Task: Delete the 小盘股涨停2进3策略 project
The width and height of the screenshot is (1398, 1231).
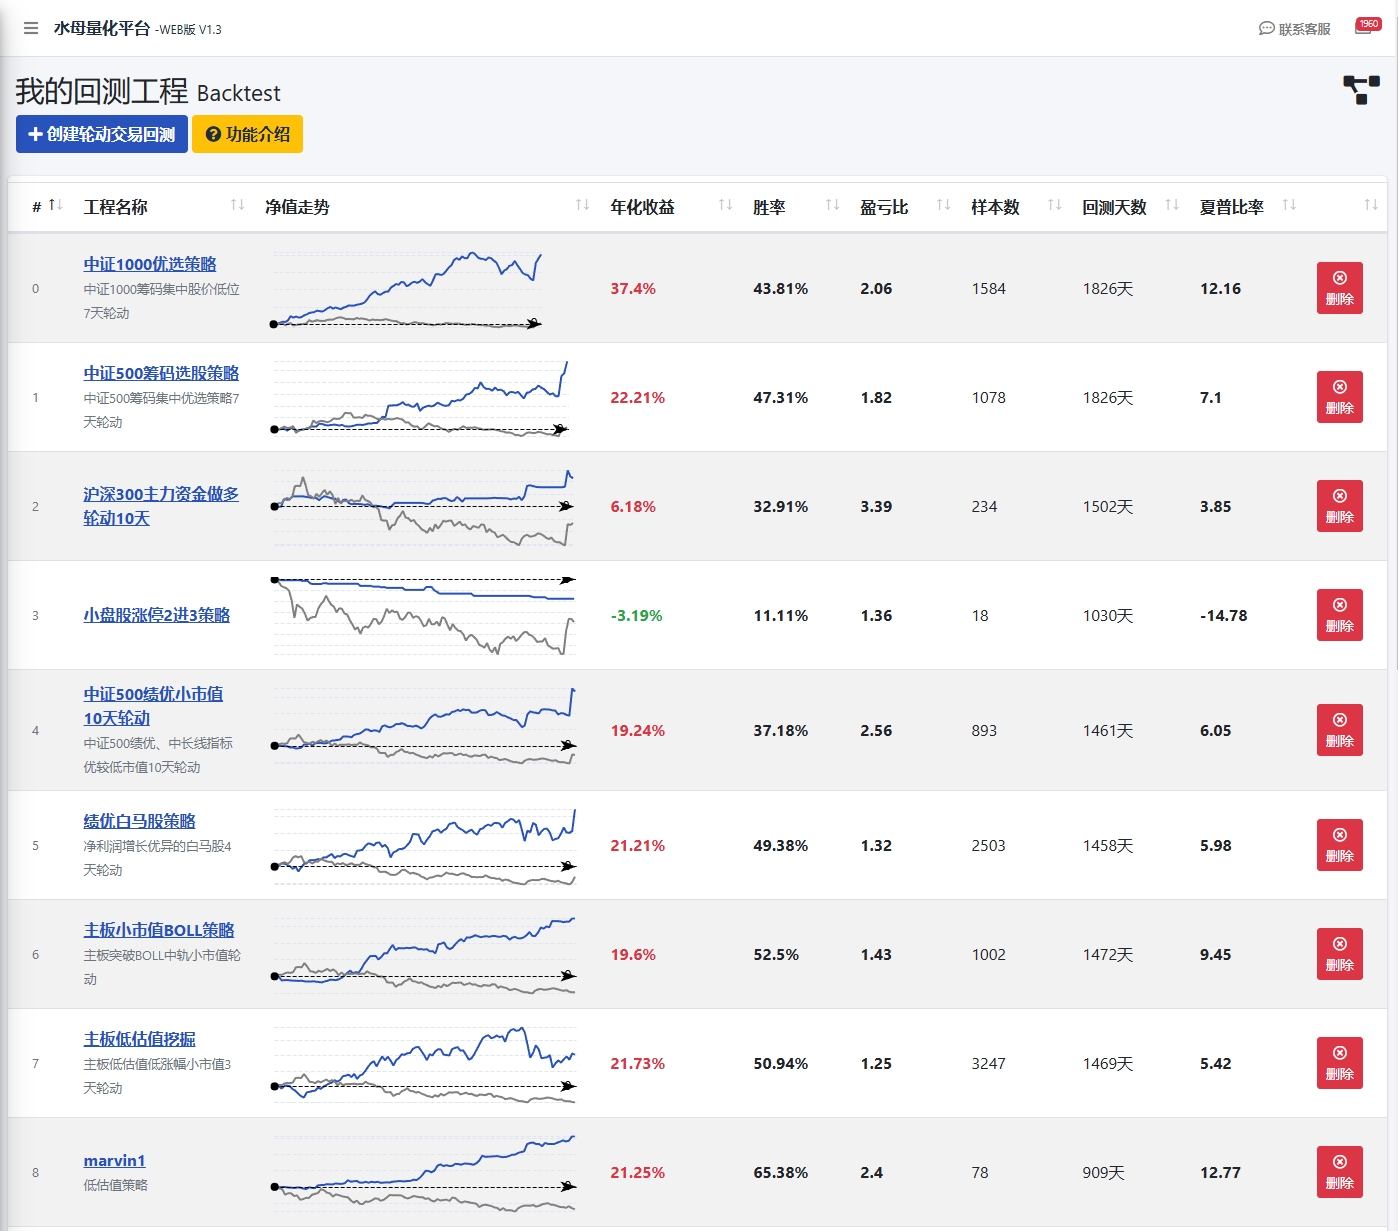Action: tap(1339, 615)
